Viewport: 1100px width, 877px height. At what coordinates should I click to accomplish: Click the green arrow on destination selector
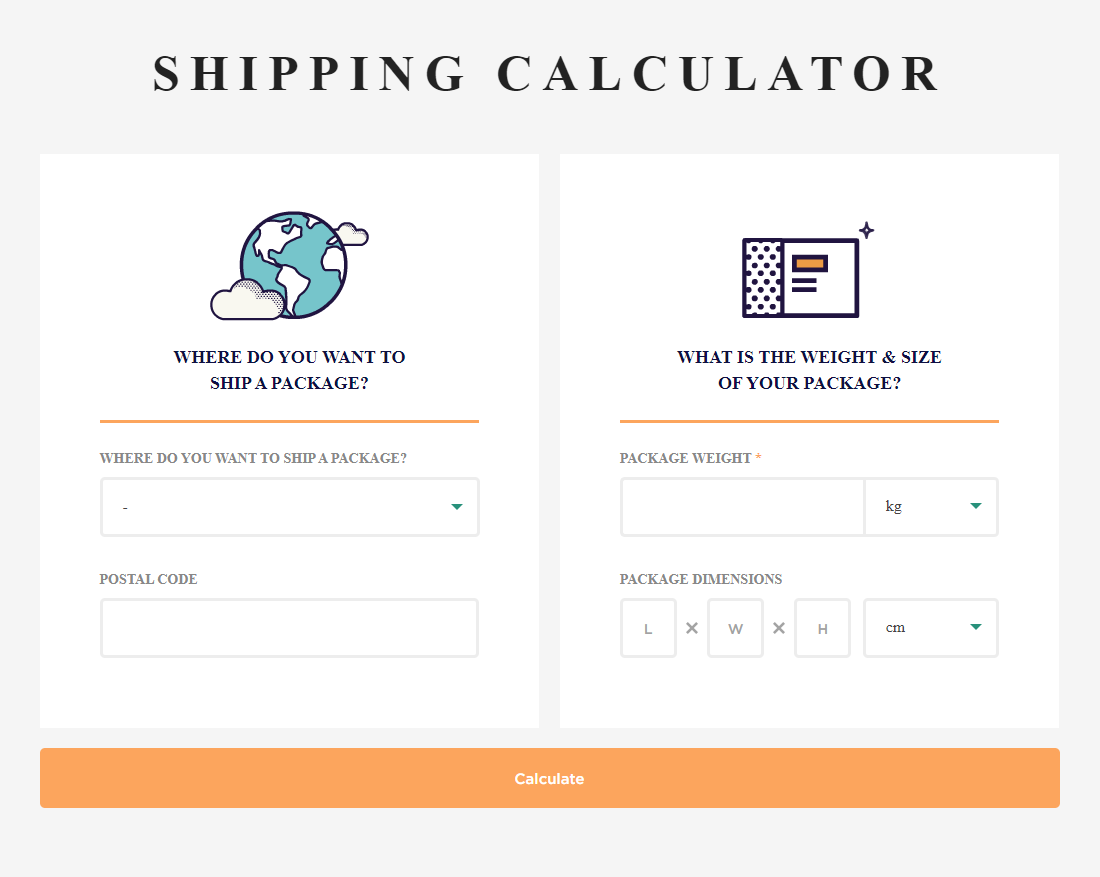[456, 507]
